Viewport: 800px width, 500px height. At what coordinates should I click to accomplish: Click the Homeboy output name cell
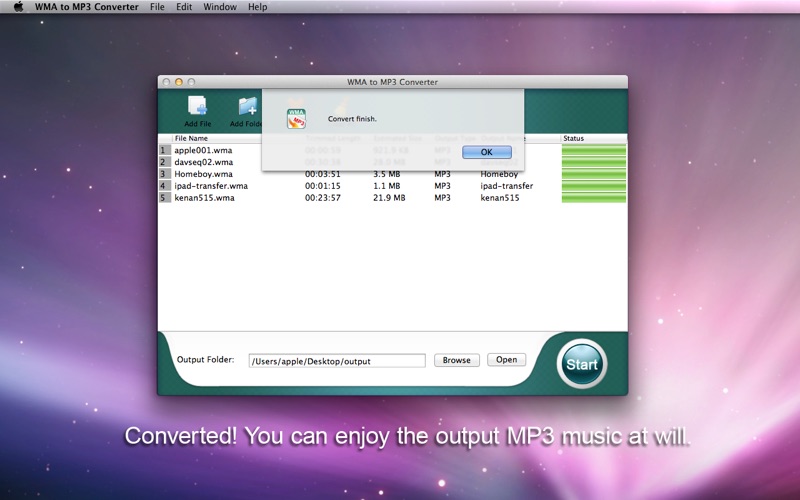click(x=499, y=174)
